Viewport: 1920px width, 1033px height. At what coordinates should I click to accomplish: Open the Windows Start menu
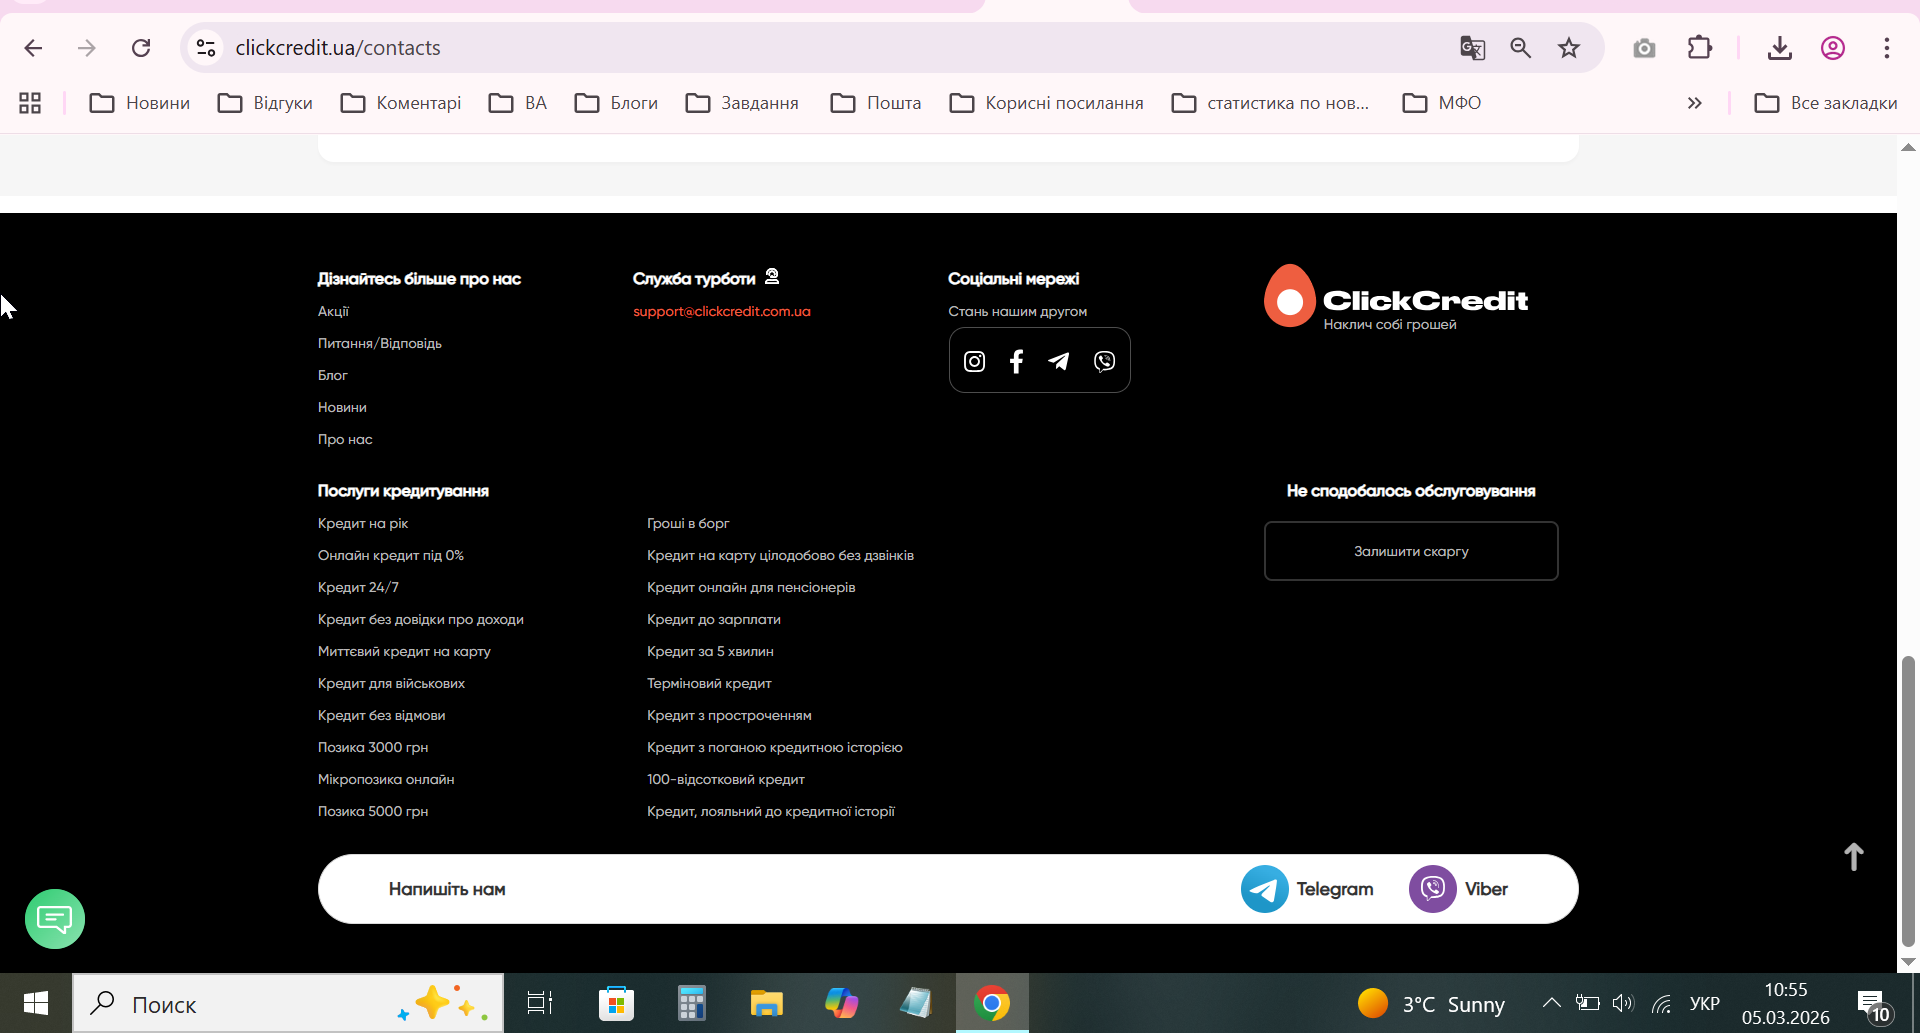36,1003
